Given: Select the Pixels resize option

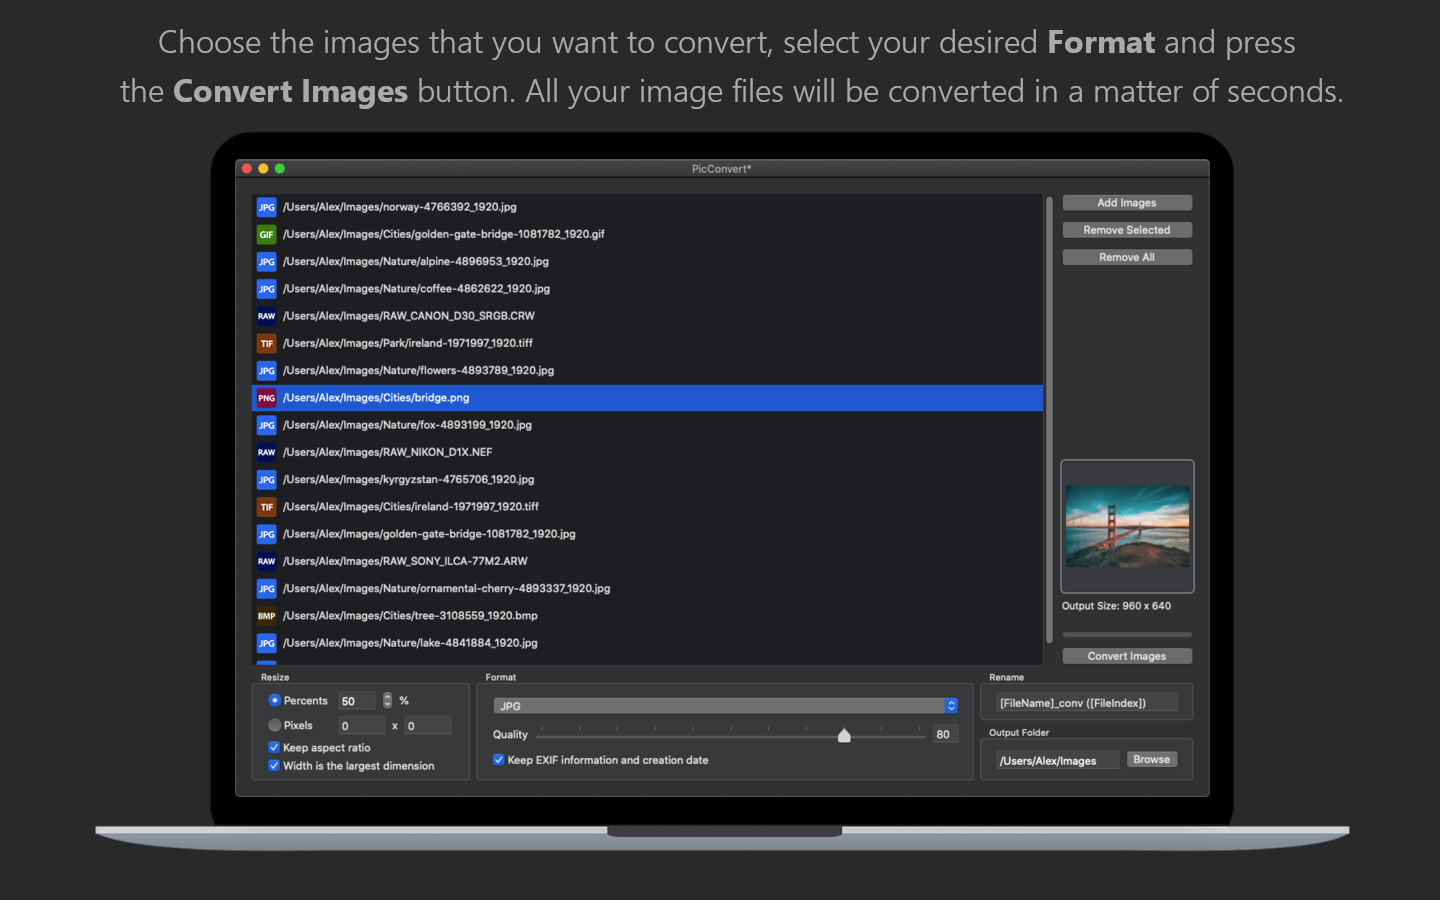Looking at the screenshot, I should [x=275, y=725].
